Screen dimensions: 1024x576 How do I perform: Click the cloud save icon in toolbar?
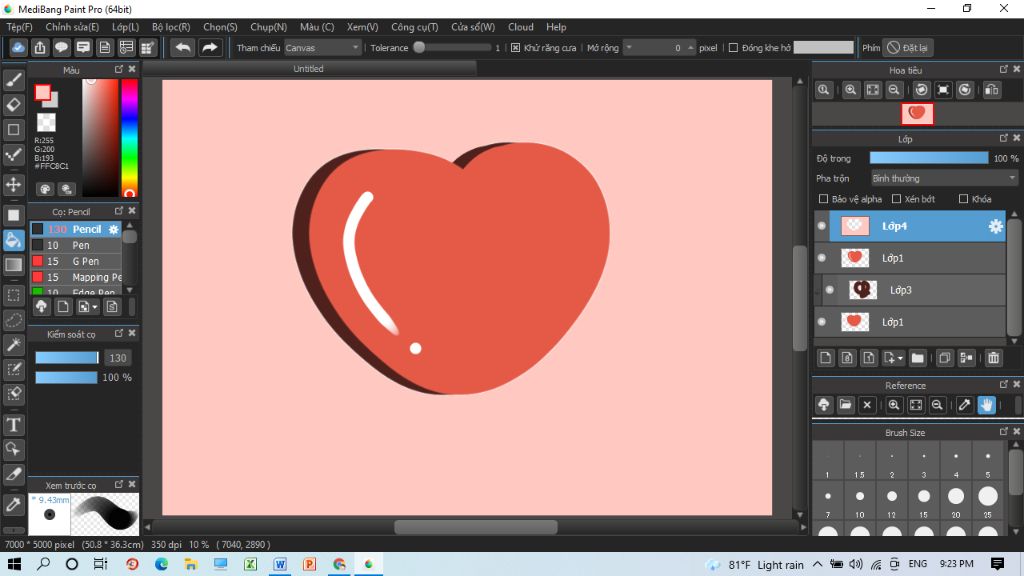coord(18,48)
